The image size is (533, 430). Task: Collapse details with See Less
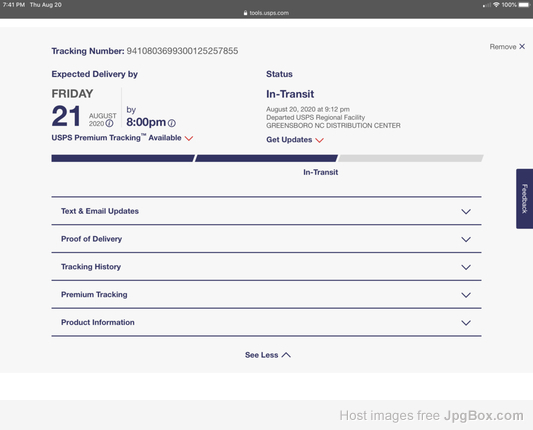pos(268,355)
